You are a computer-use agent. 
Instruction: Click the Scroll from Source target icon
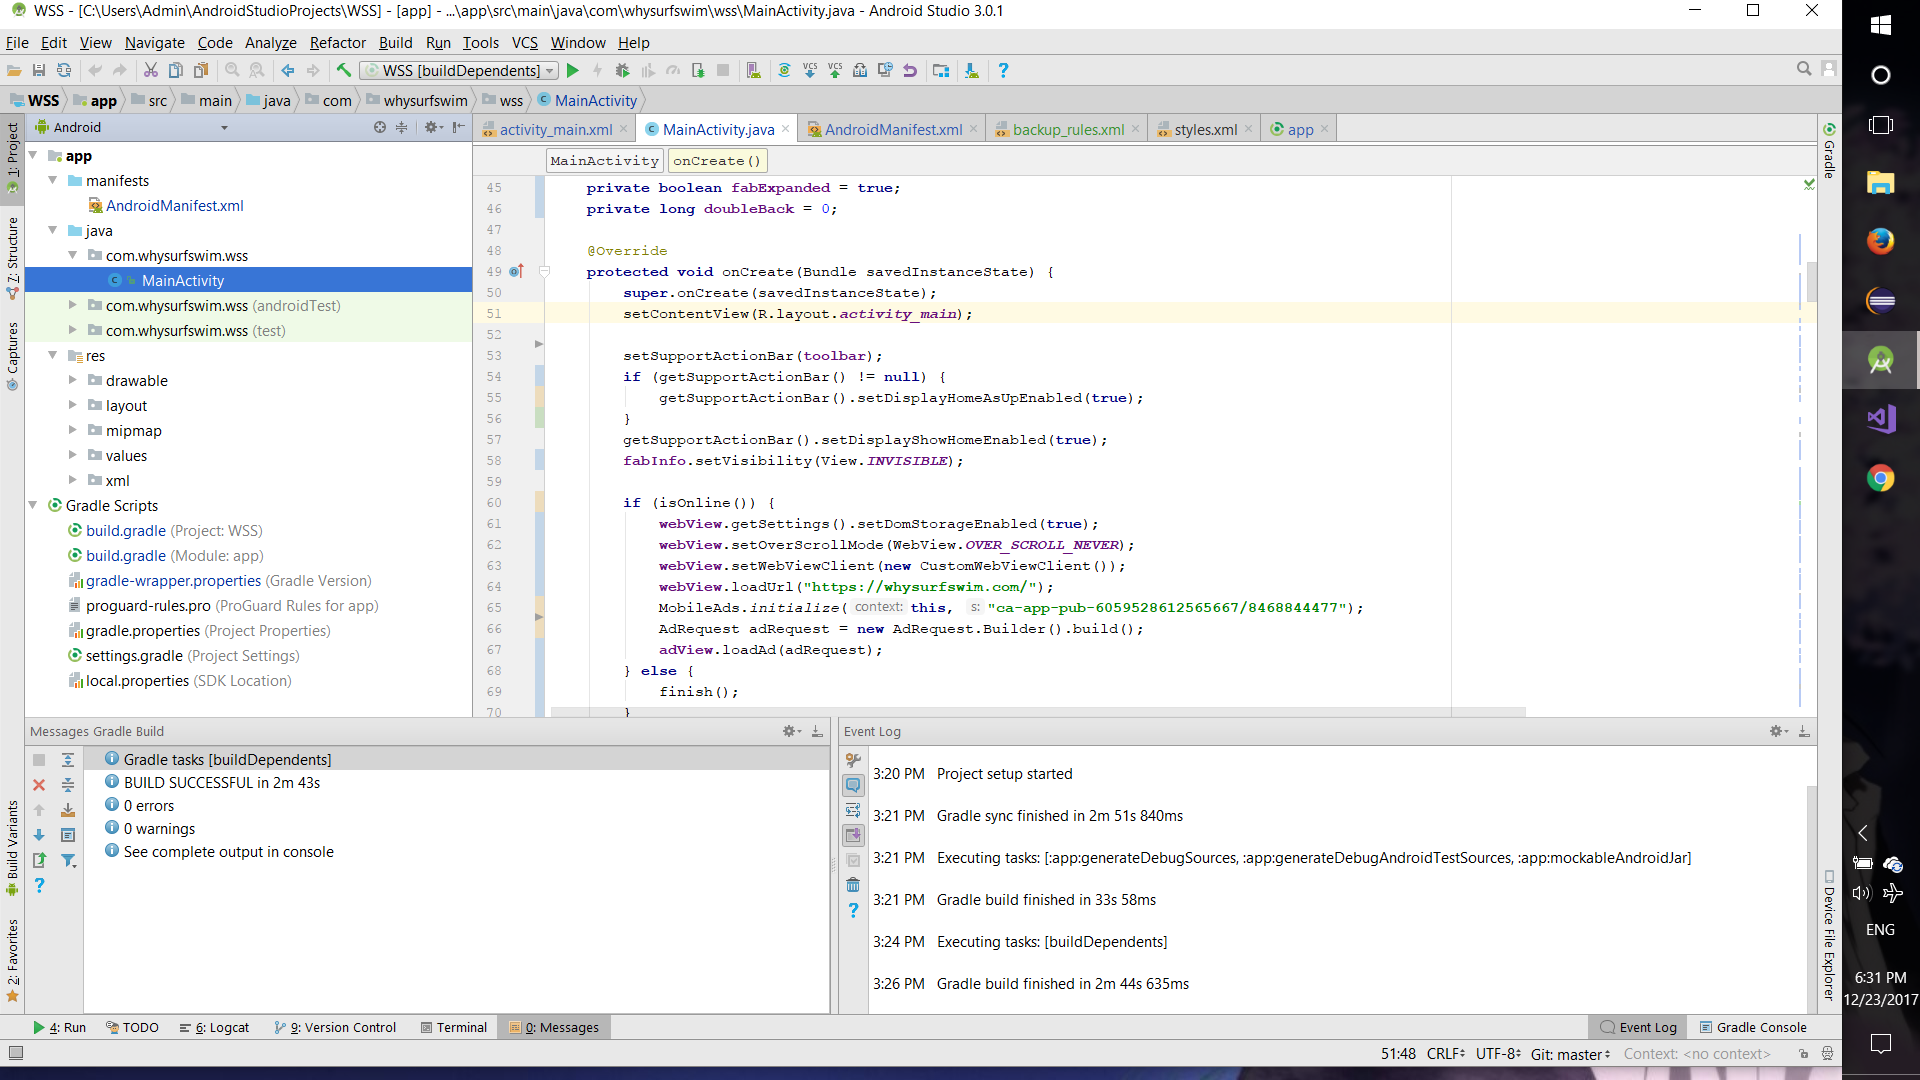(x=380, y=128)
